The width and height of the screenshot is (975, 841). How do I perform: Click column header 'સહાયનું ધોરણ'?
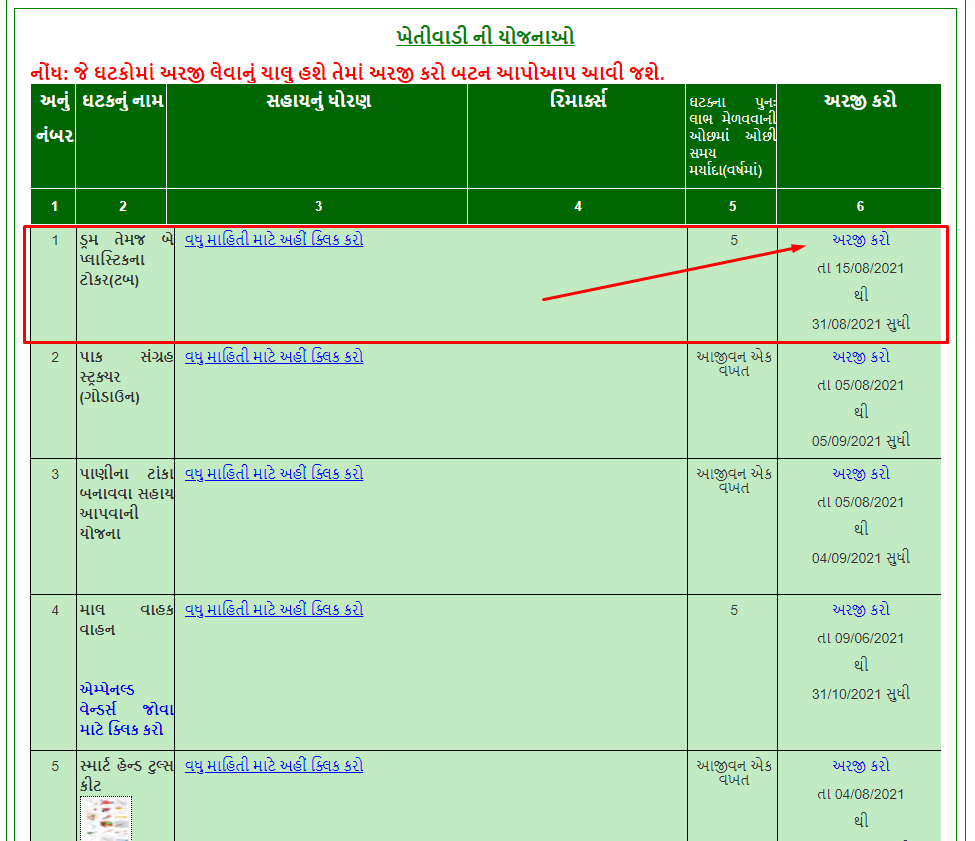(x=318, y=101)
